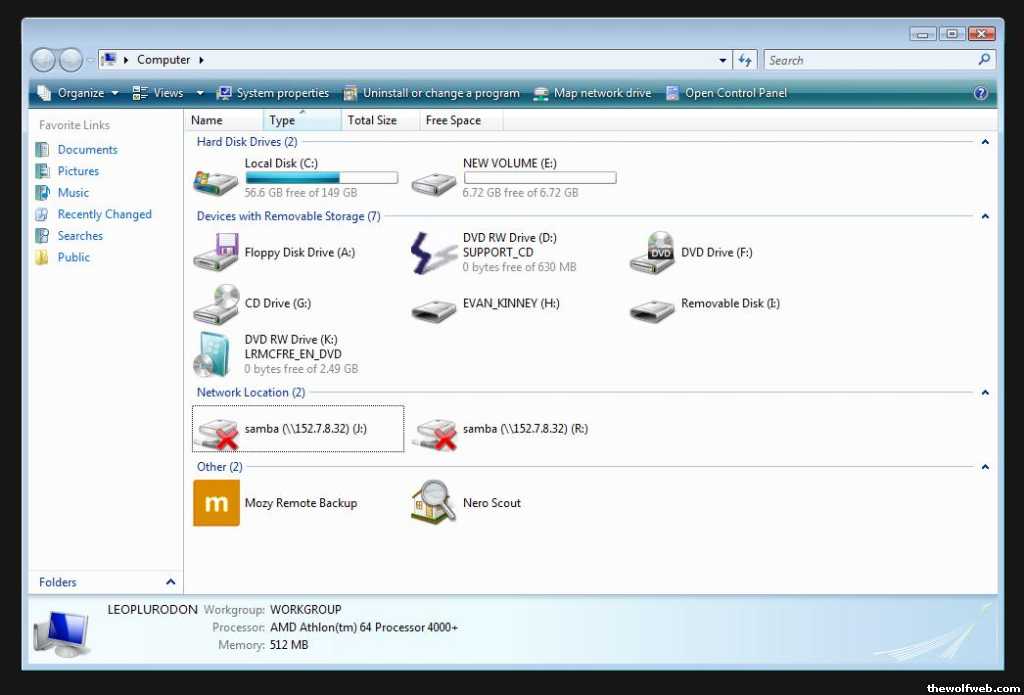The height and width of the screenshot is (695, 1024).
Task: Select the Floppy Disk Drive (A:) icon
Action: [216, 253]
